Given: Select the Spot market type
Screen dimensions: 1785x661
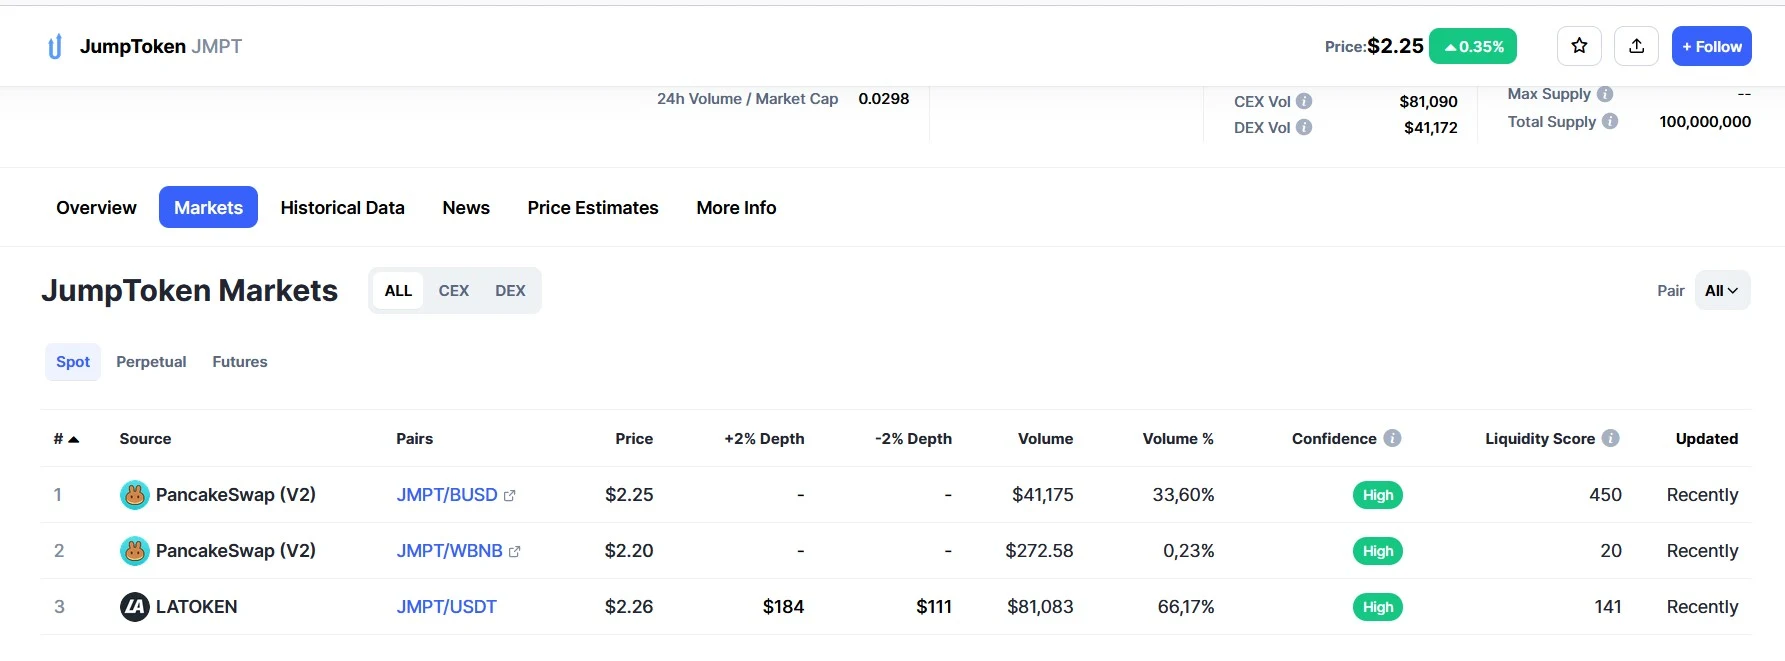Looking at the screenshot, I should [73, 362].
